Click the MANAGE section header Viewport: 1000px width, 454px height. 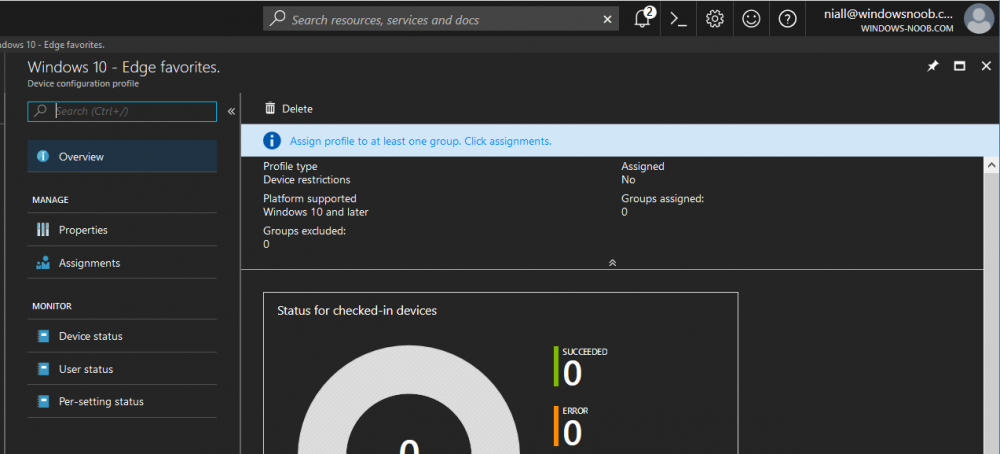50,200
